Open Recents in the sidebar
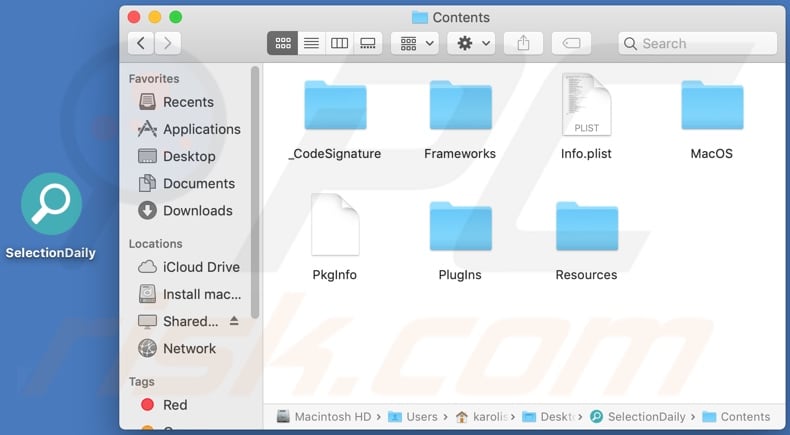Viewport: 790px width, 435px height. 188,102
